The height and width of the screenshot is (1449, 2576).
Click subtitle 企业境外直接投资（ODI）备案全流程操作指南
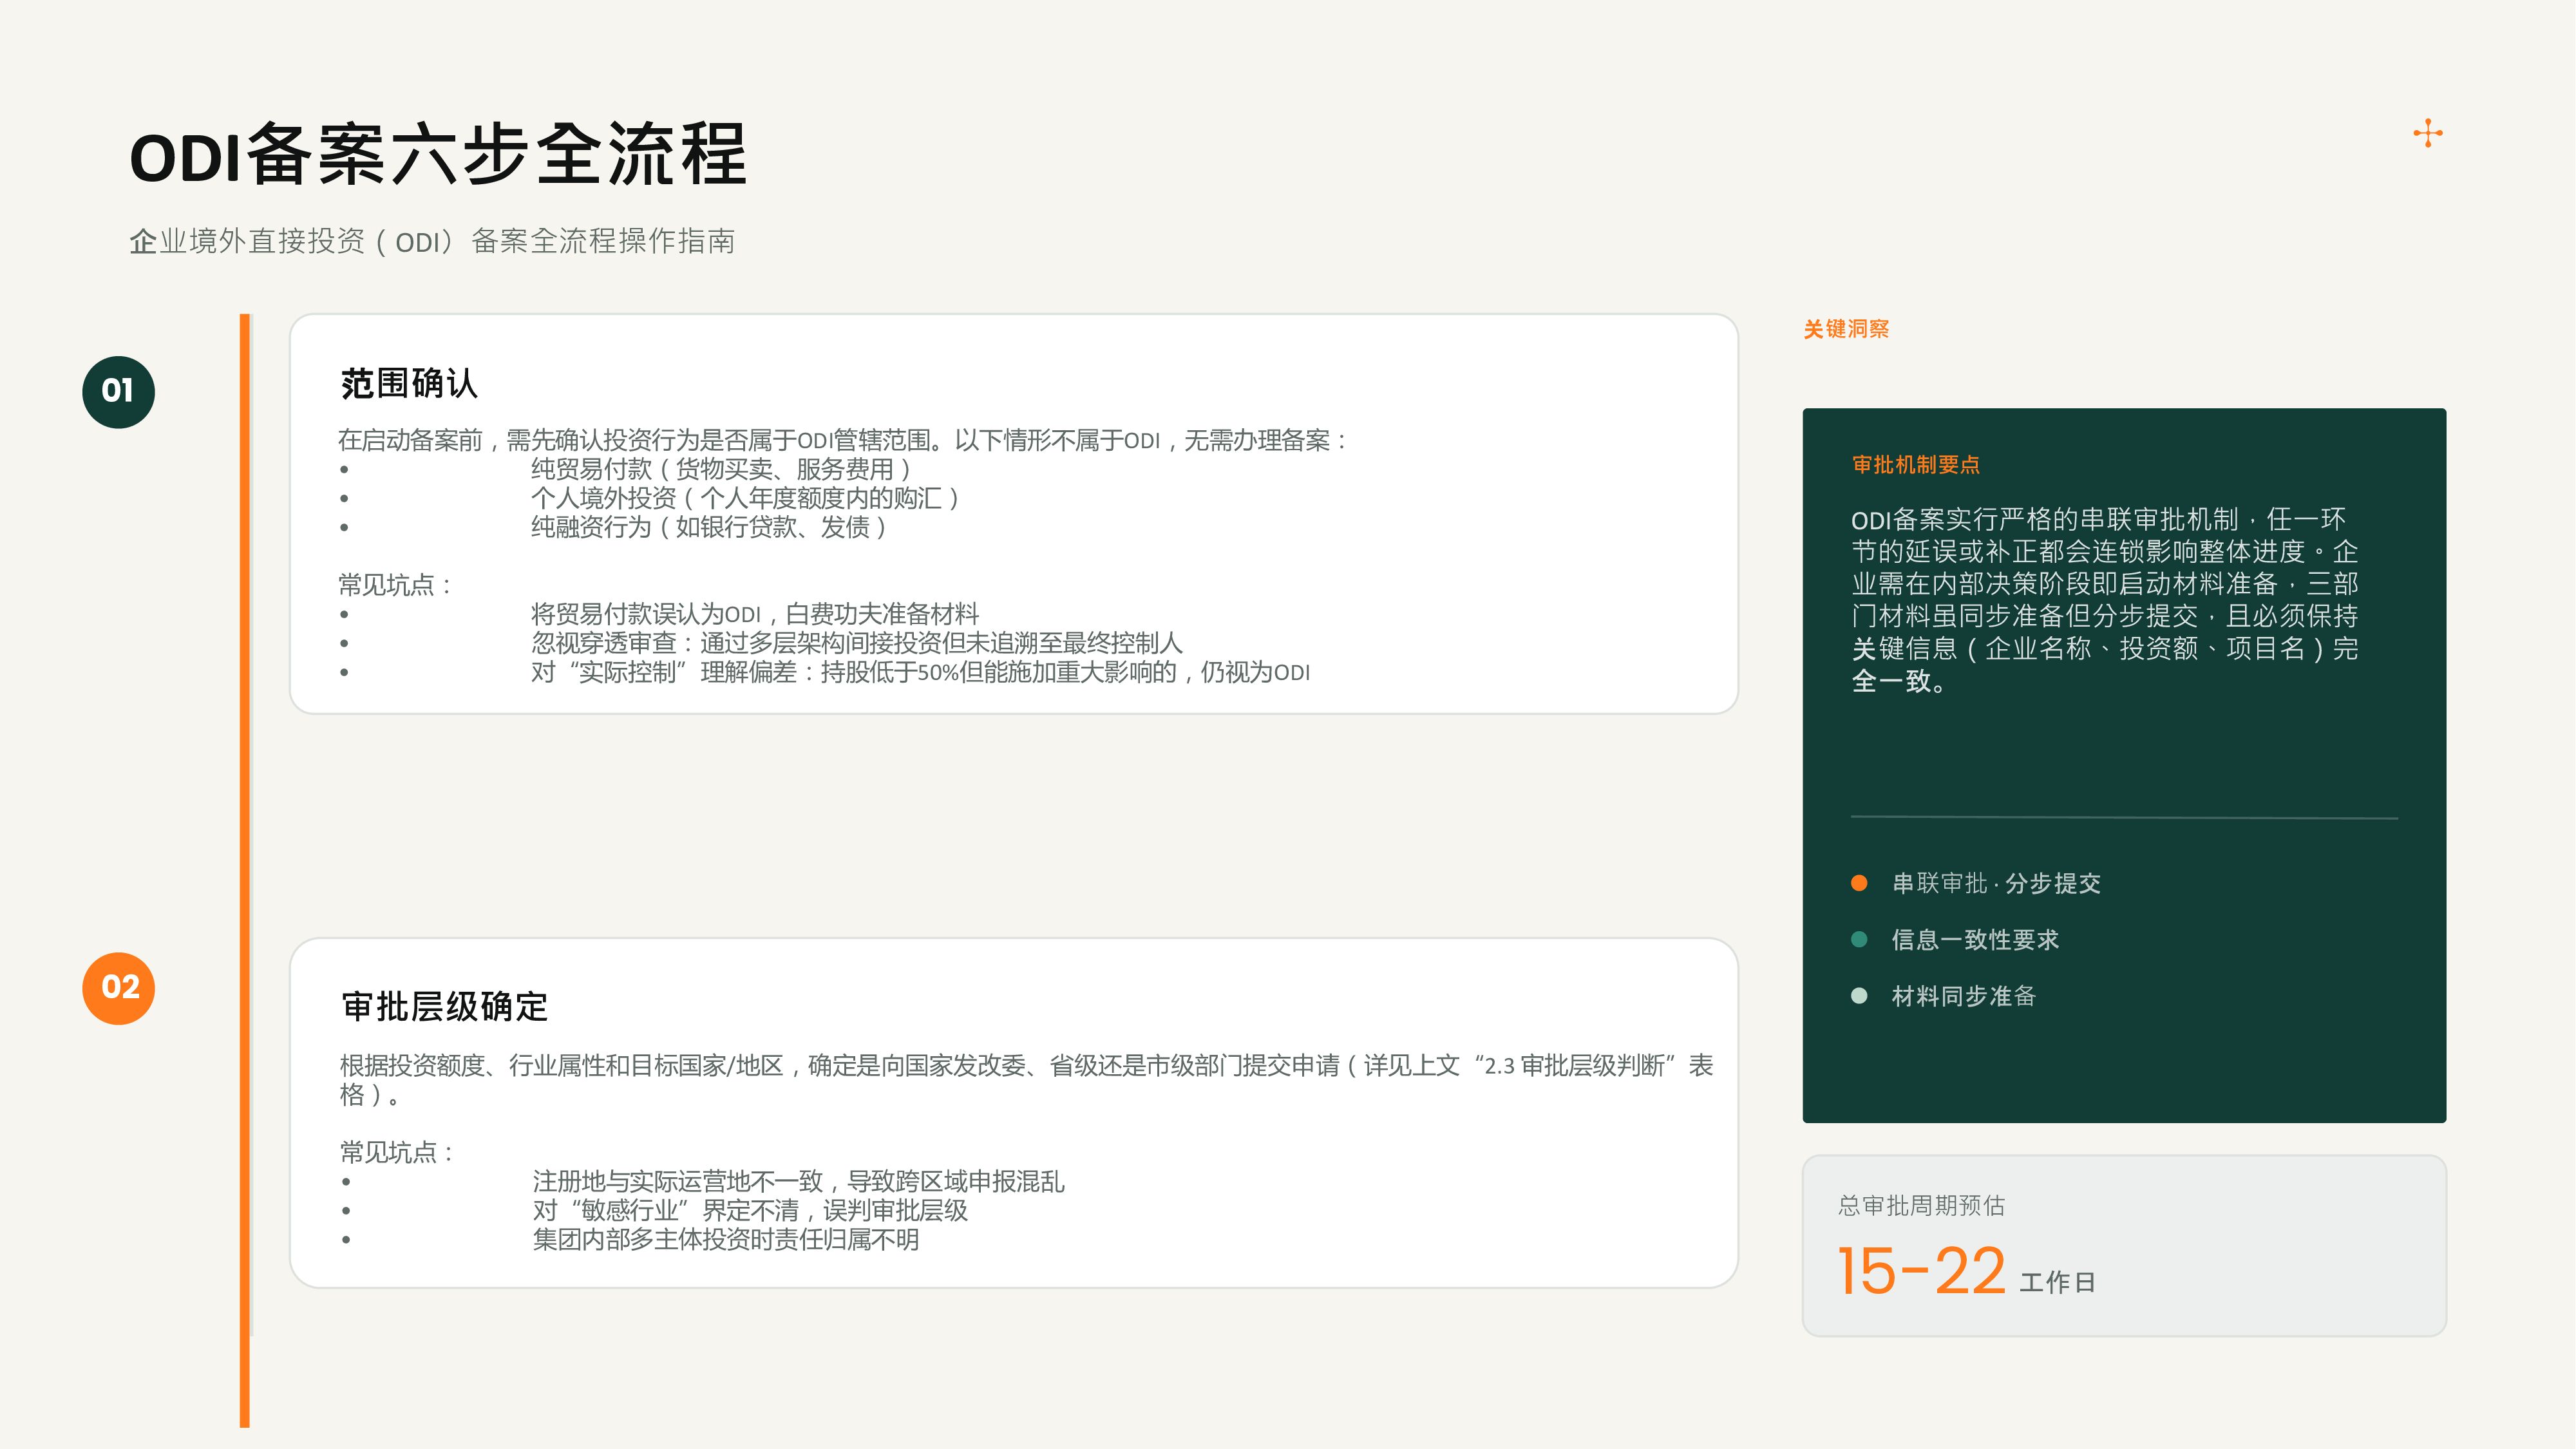tap(432, 241)
